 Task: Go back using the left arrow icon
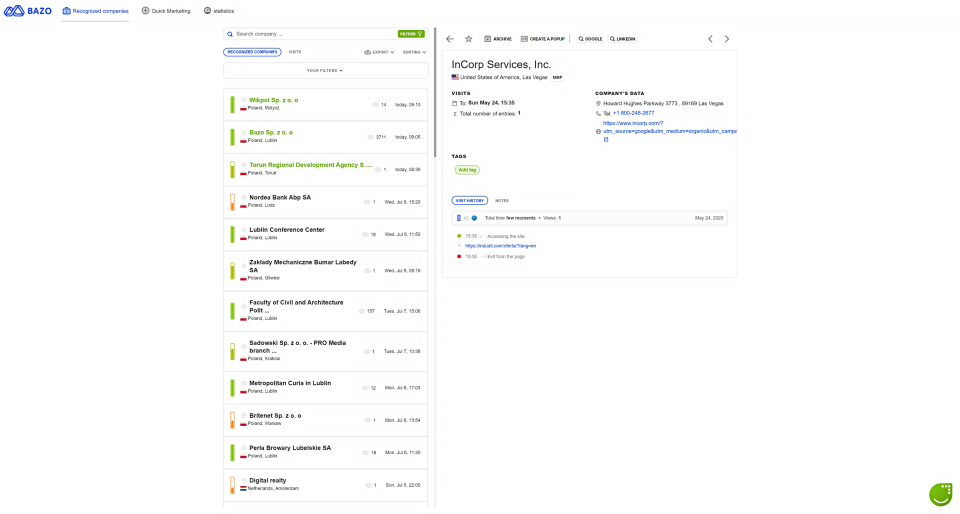450,39
